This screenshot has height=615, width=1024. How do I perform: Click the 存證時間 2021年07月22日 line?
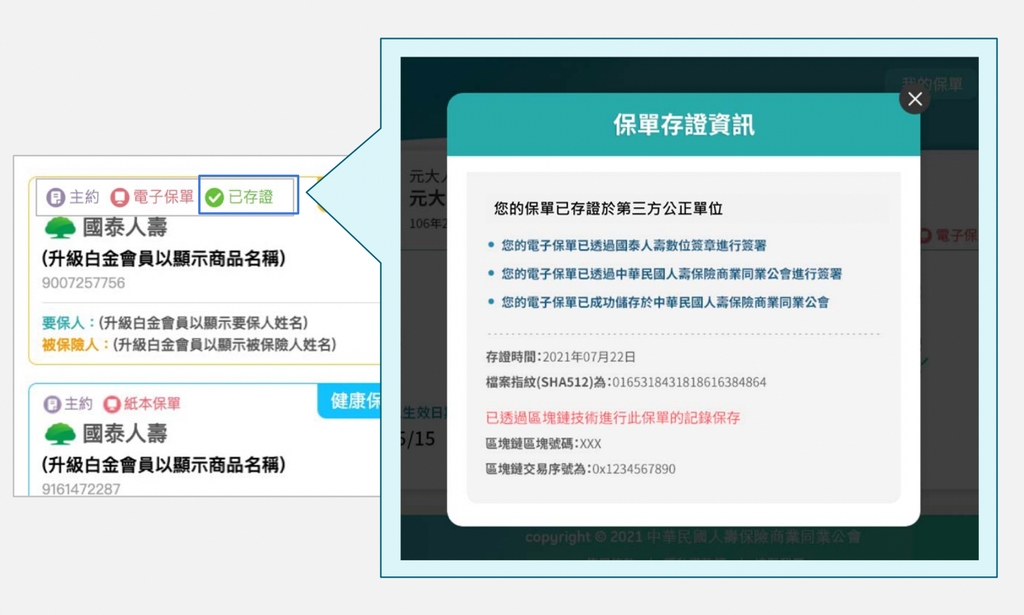point(560,356)
